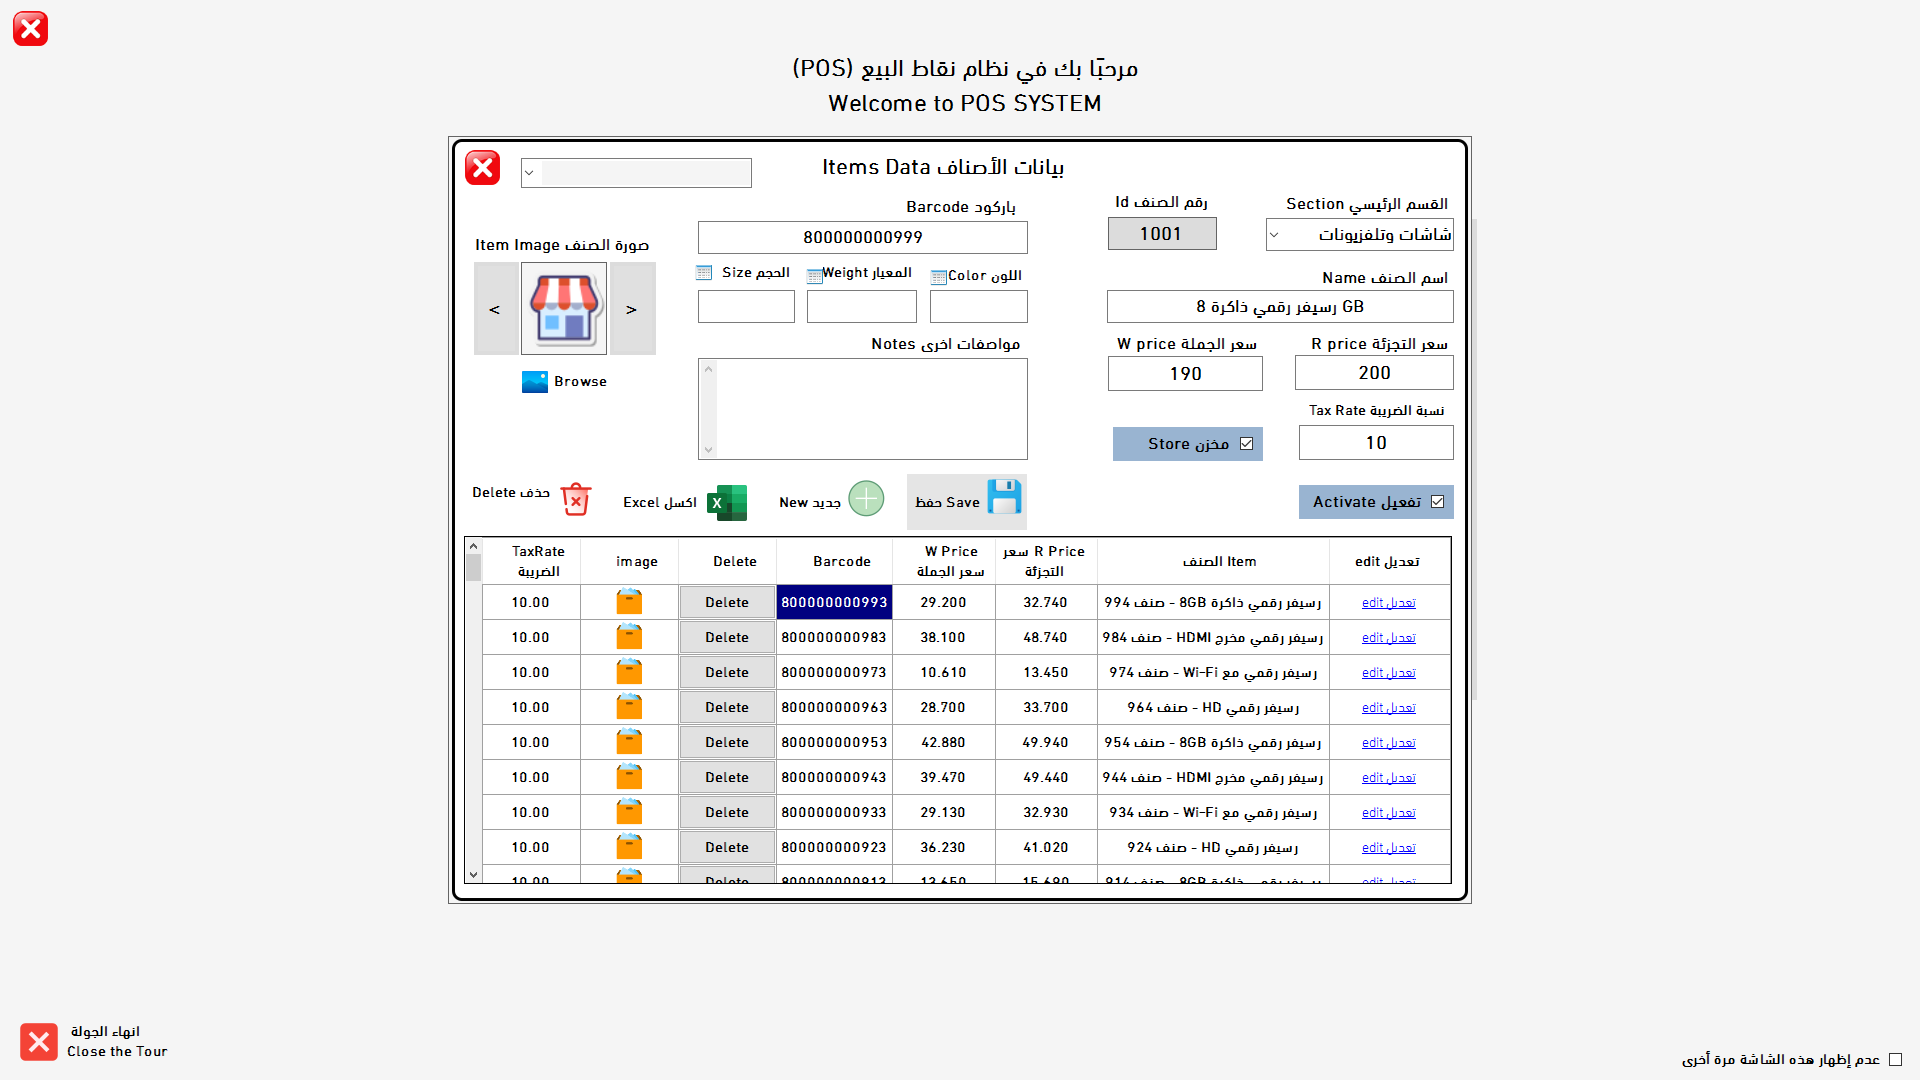
Task: Uncheck the Store مخزن checkbox
Action: [x=1246, y=443]
